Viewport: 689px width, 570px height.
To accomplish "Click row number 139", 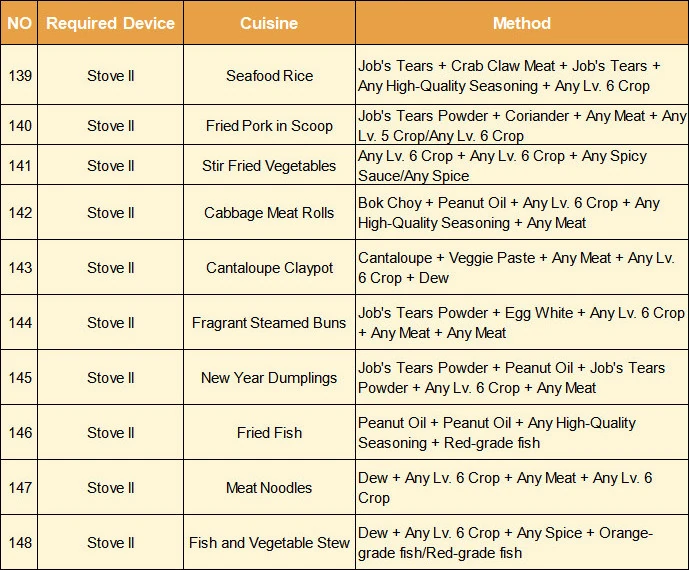I will [x=19, y=76].
